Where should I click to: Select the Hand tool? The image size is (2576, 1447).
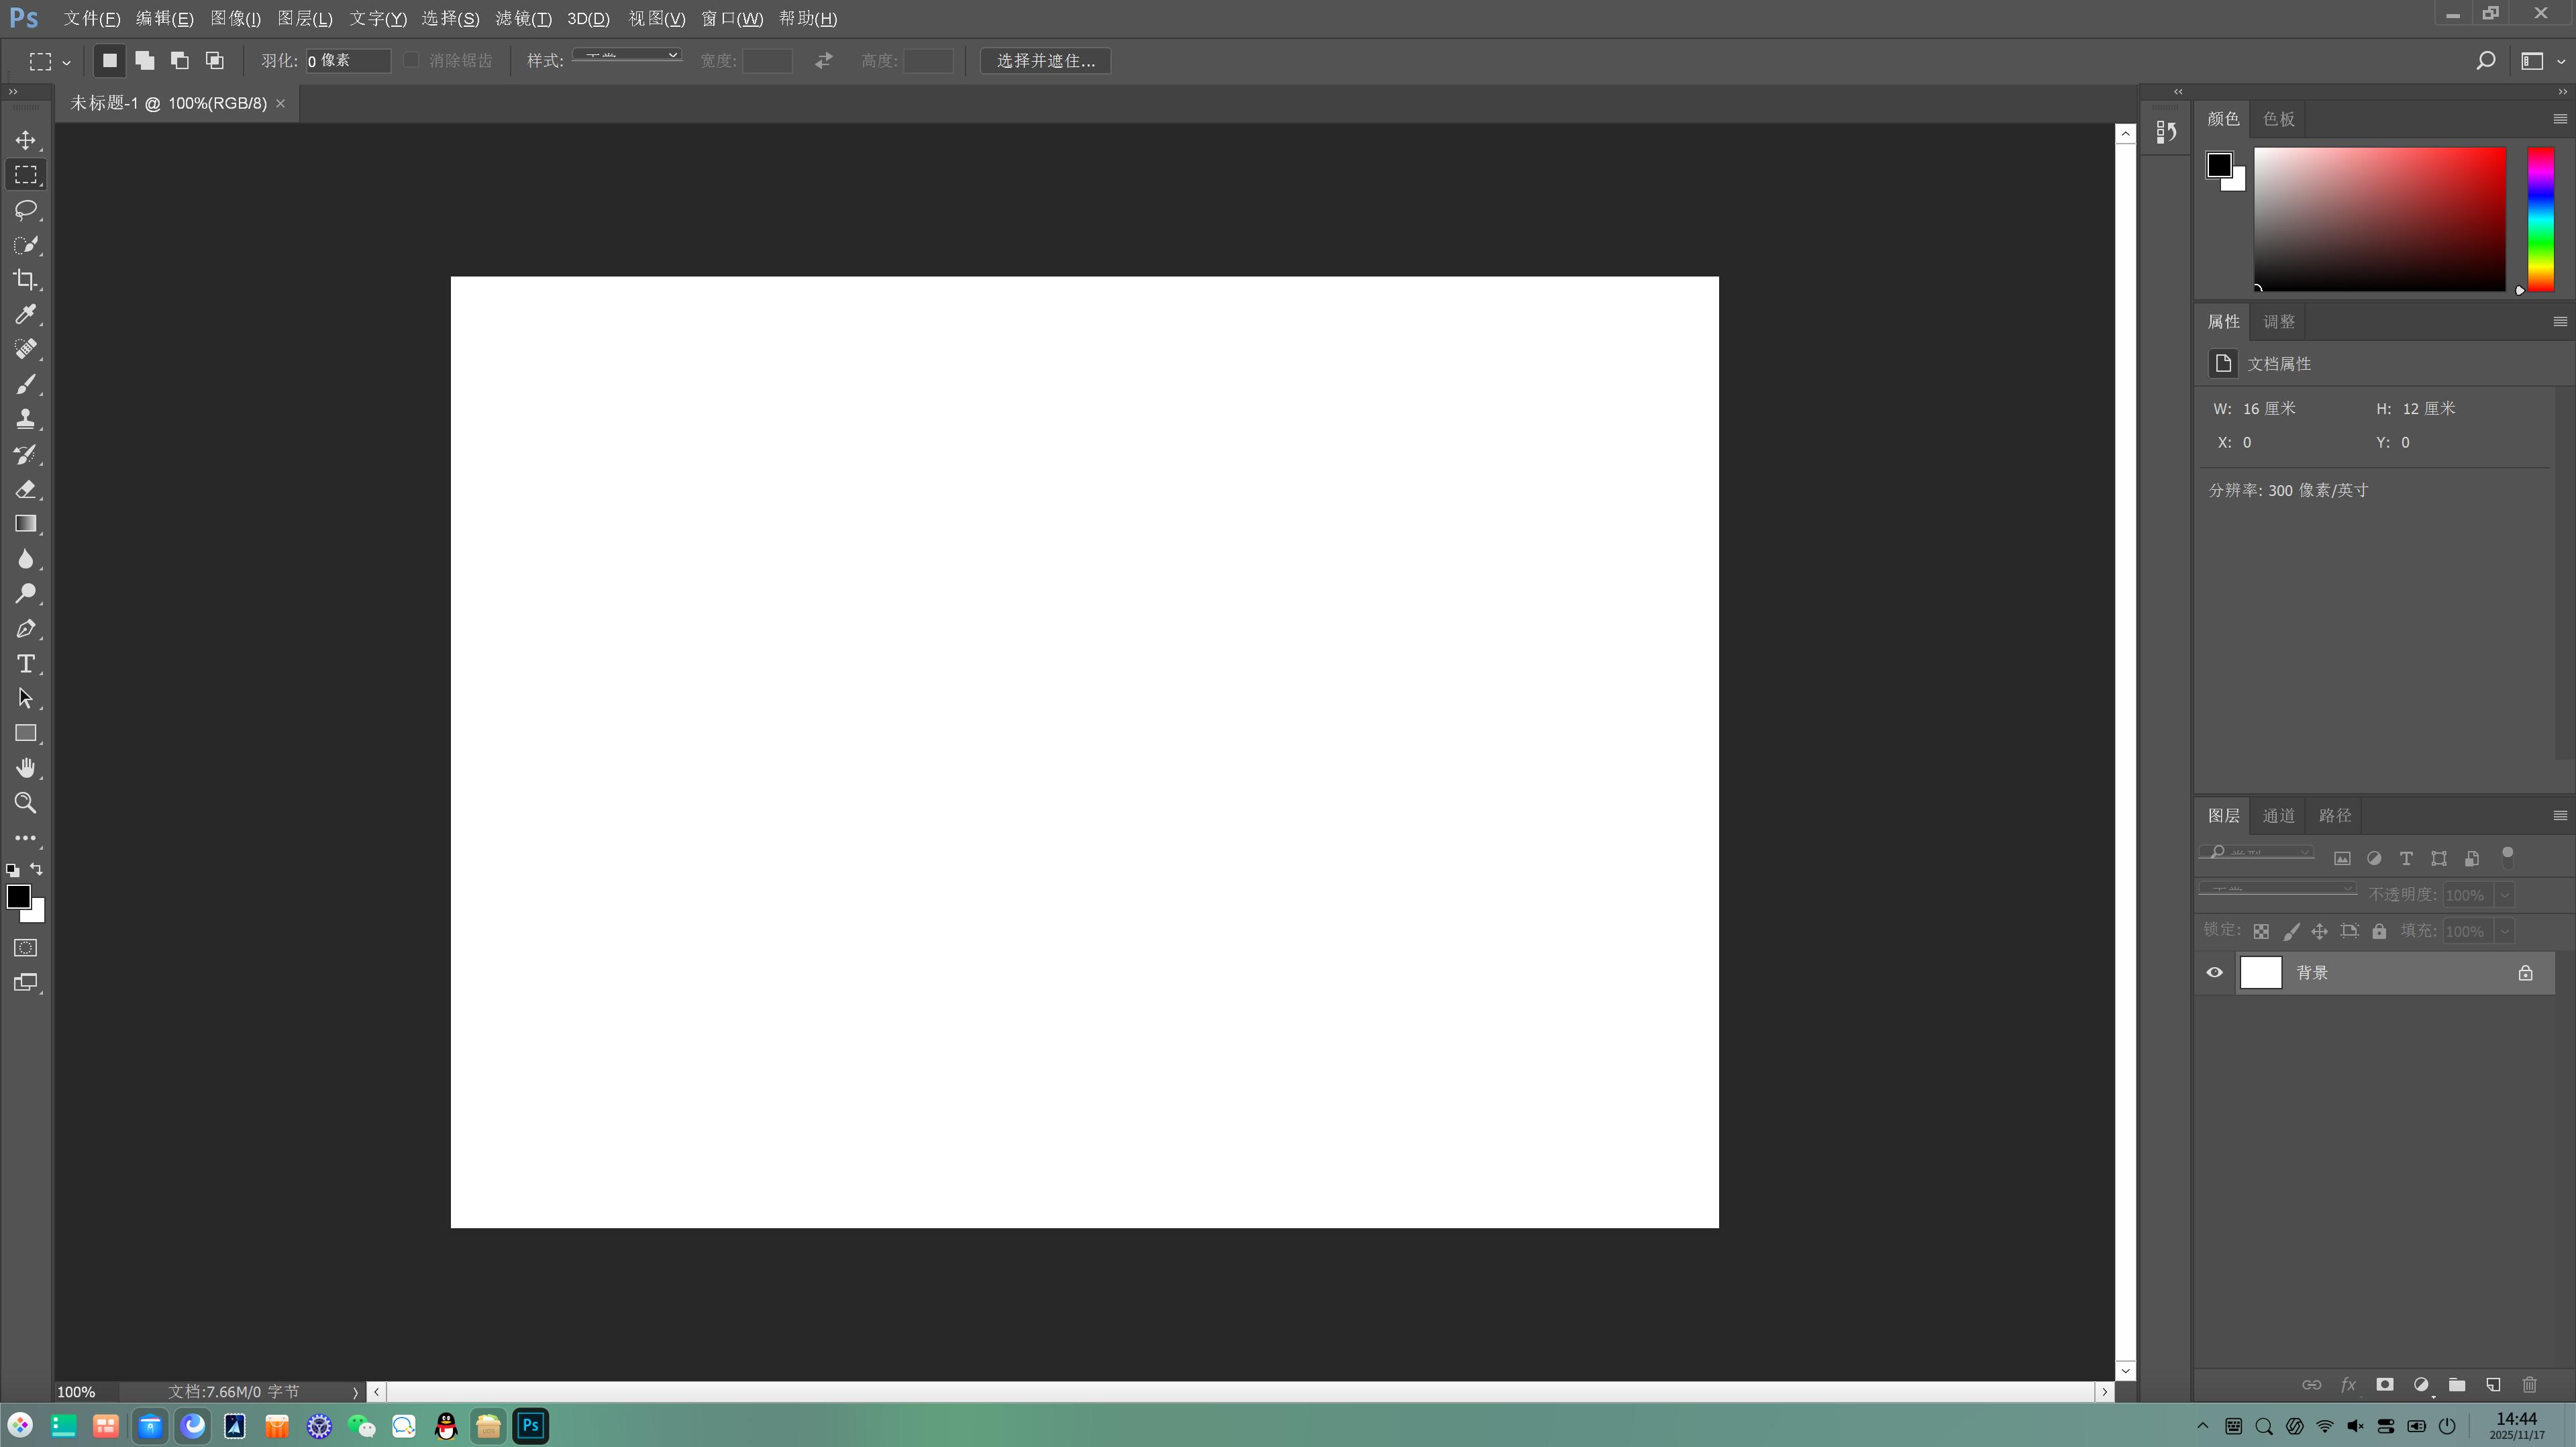(x=26, y=768)
